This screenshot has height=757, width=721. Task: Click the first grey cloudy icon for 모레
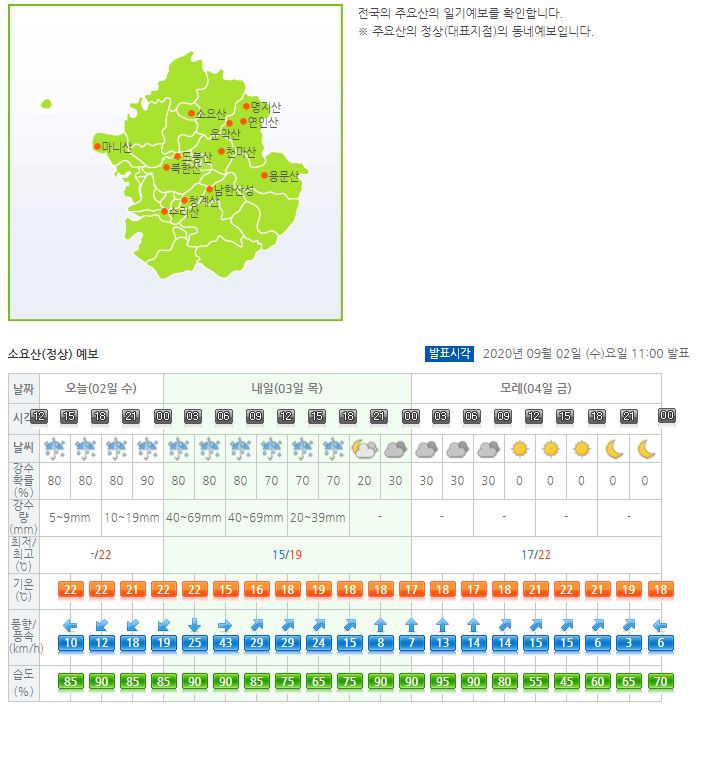tap(426, 449)
